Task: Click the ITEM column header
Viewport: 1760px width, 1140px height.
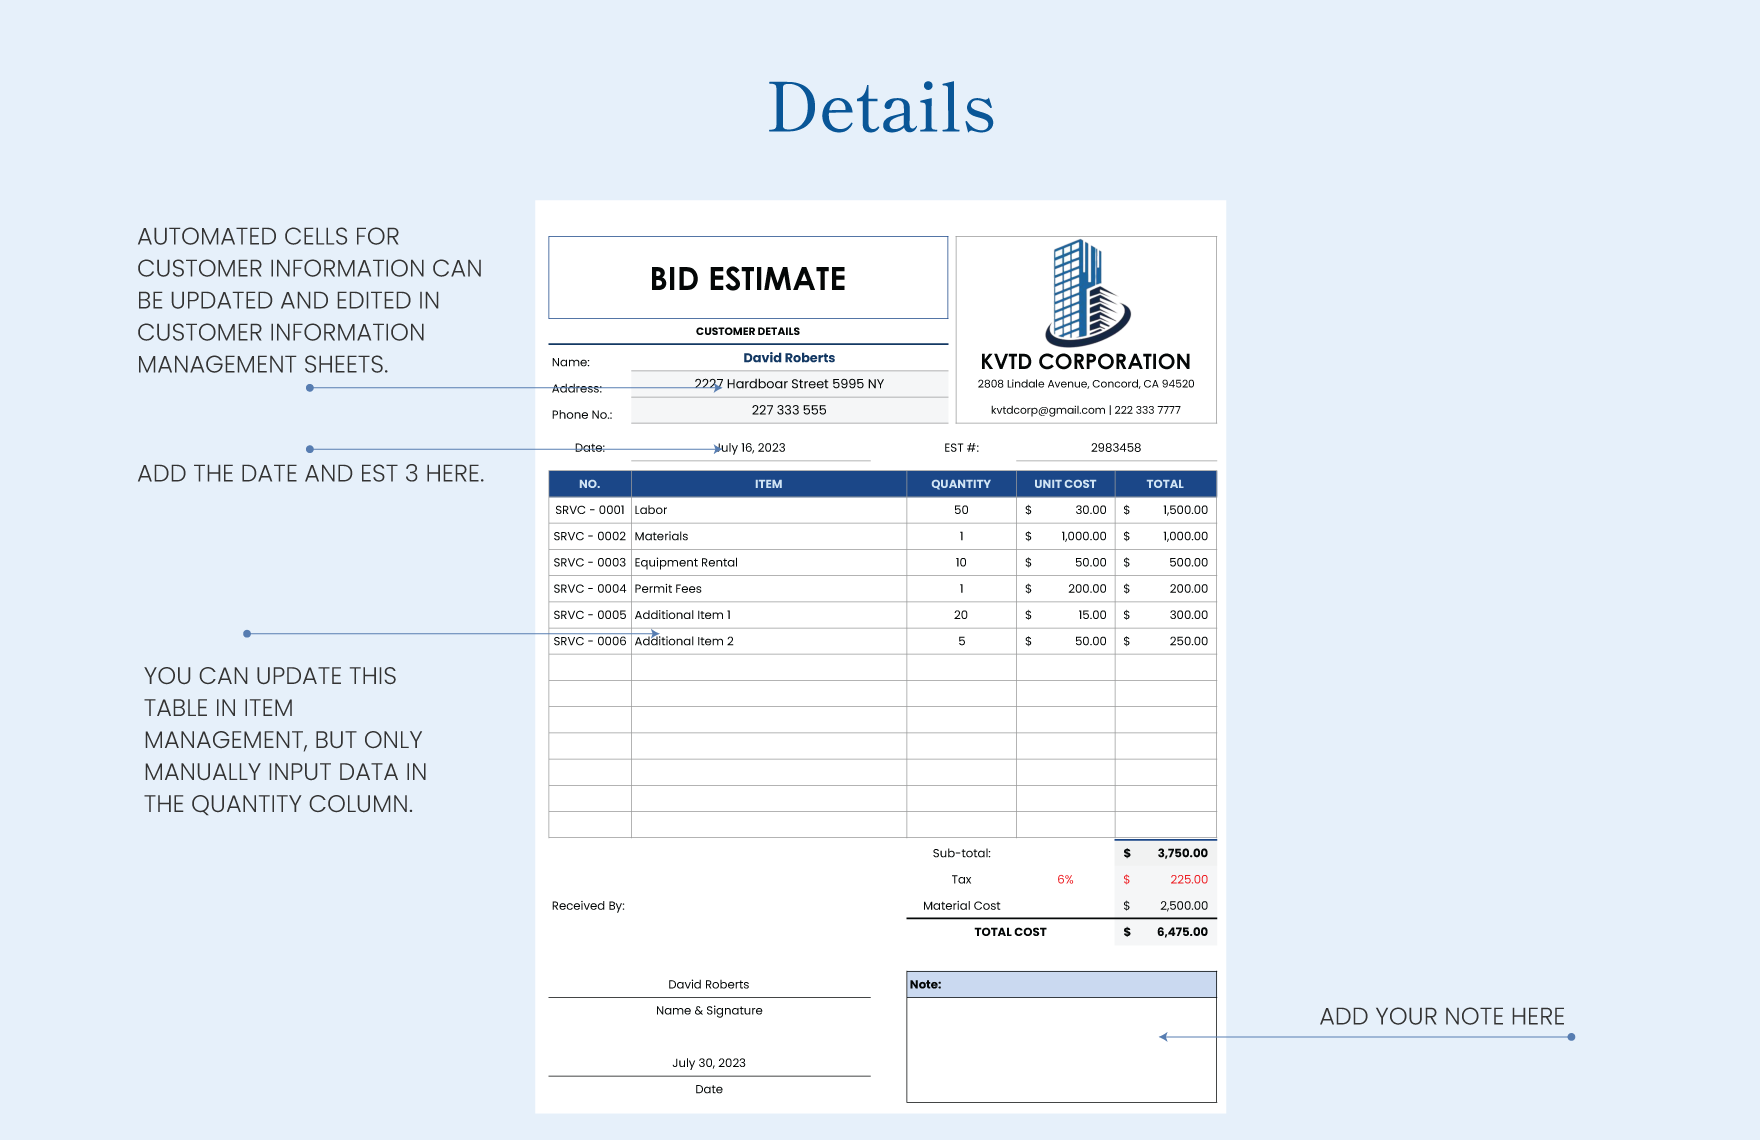Action: coord(768,484)
